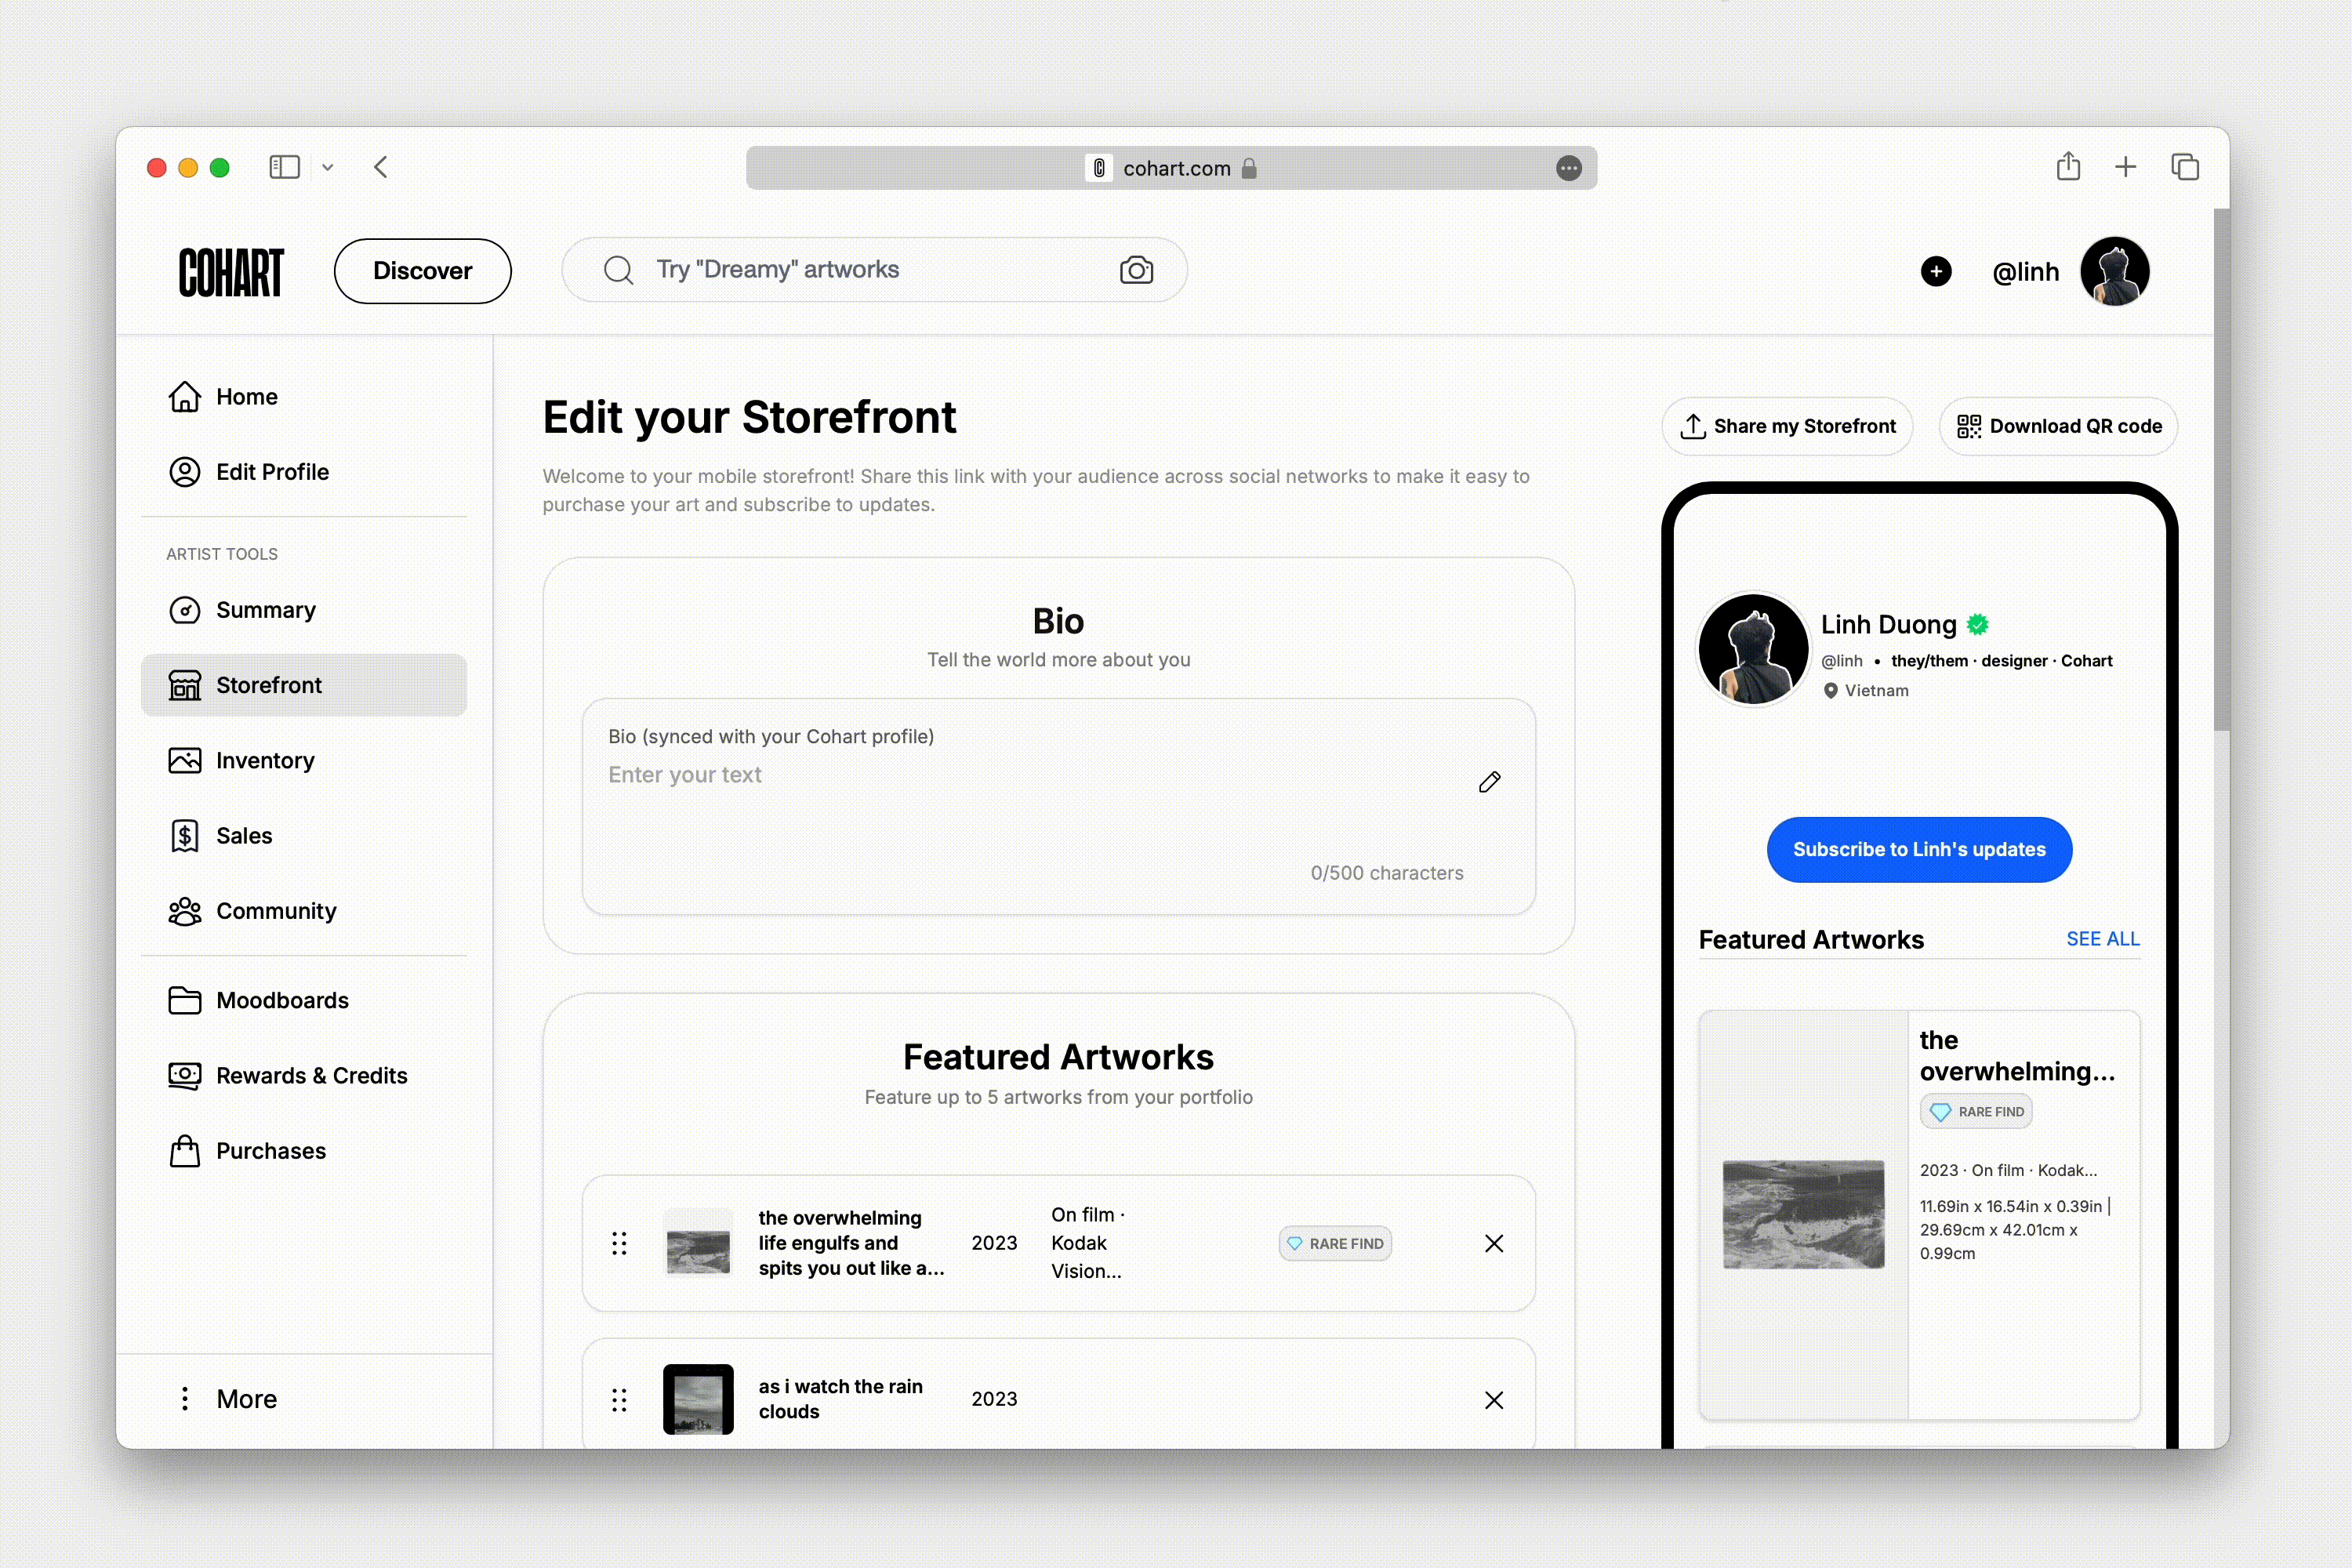Expand the More menu in sidebar

coord(243,1396)
